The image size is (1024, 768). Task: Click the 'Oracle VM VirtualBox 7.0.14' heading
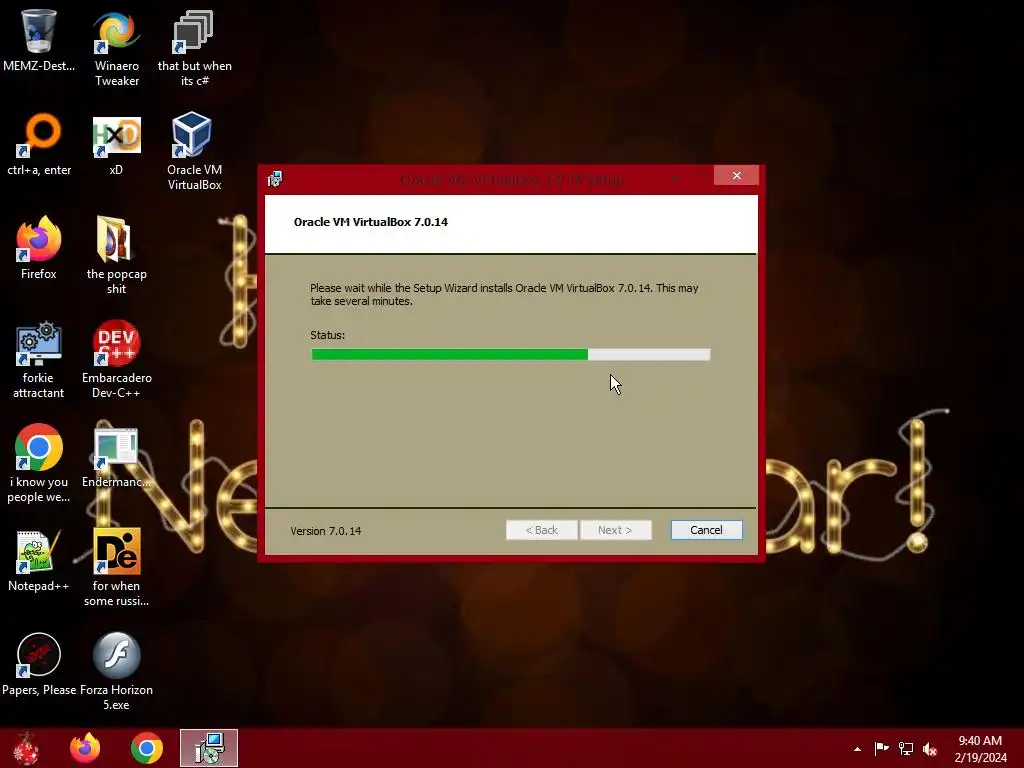[371, 222]
